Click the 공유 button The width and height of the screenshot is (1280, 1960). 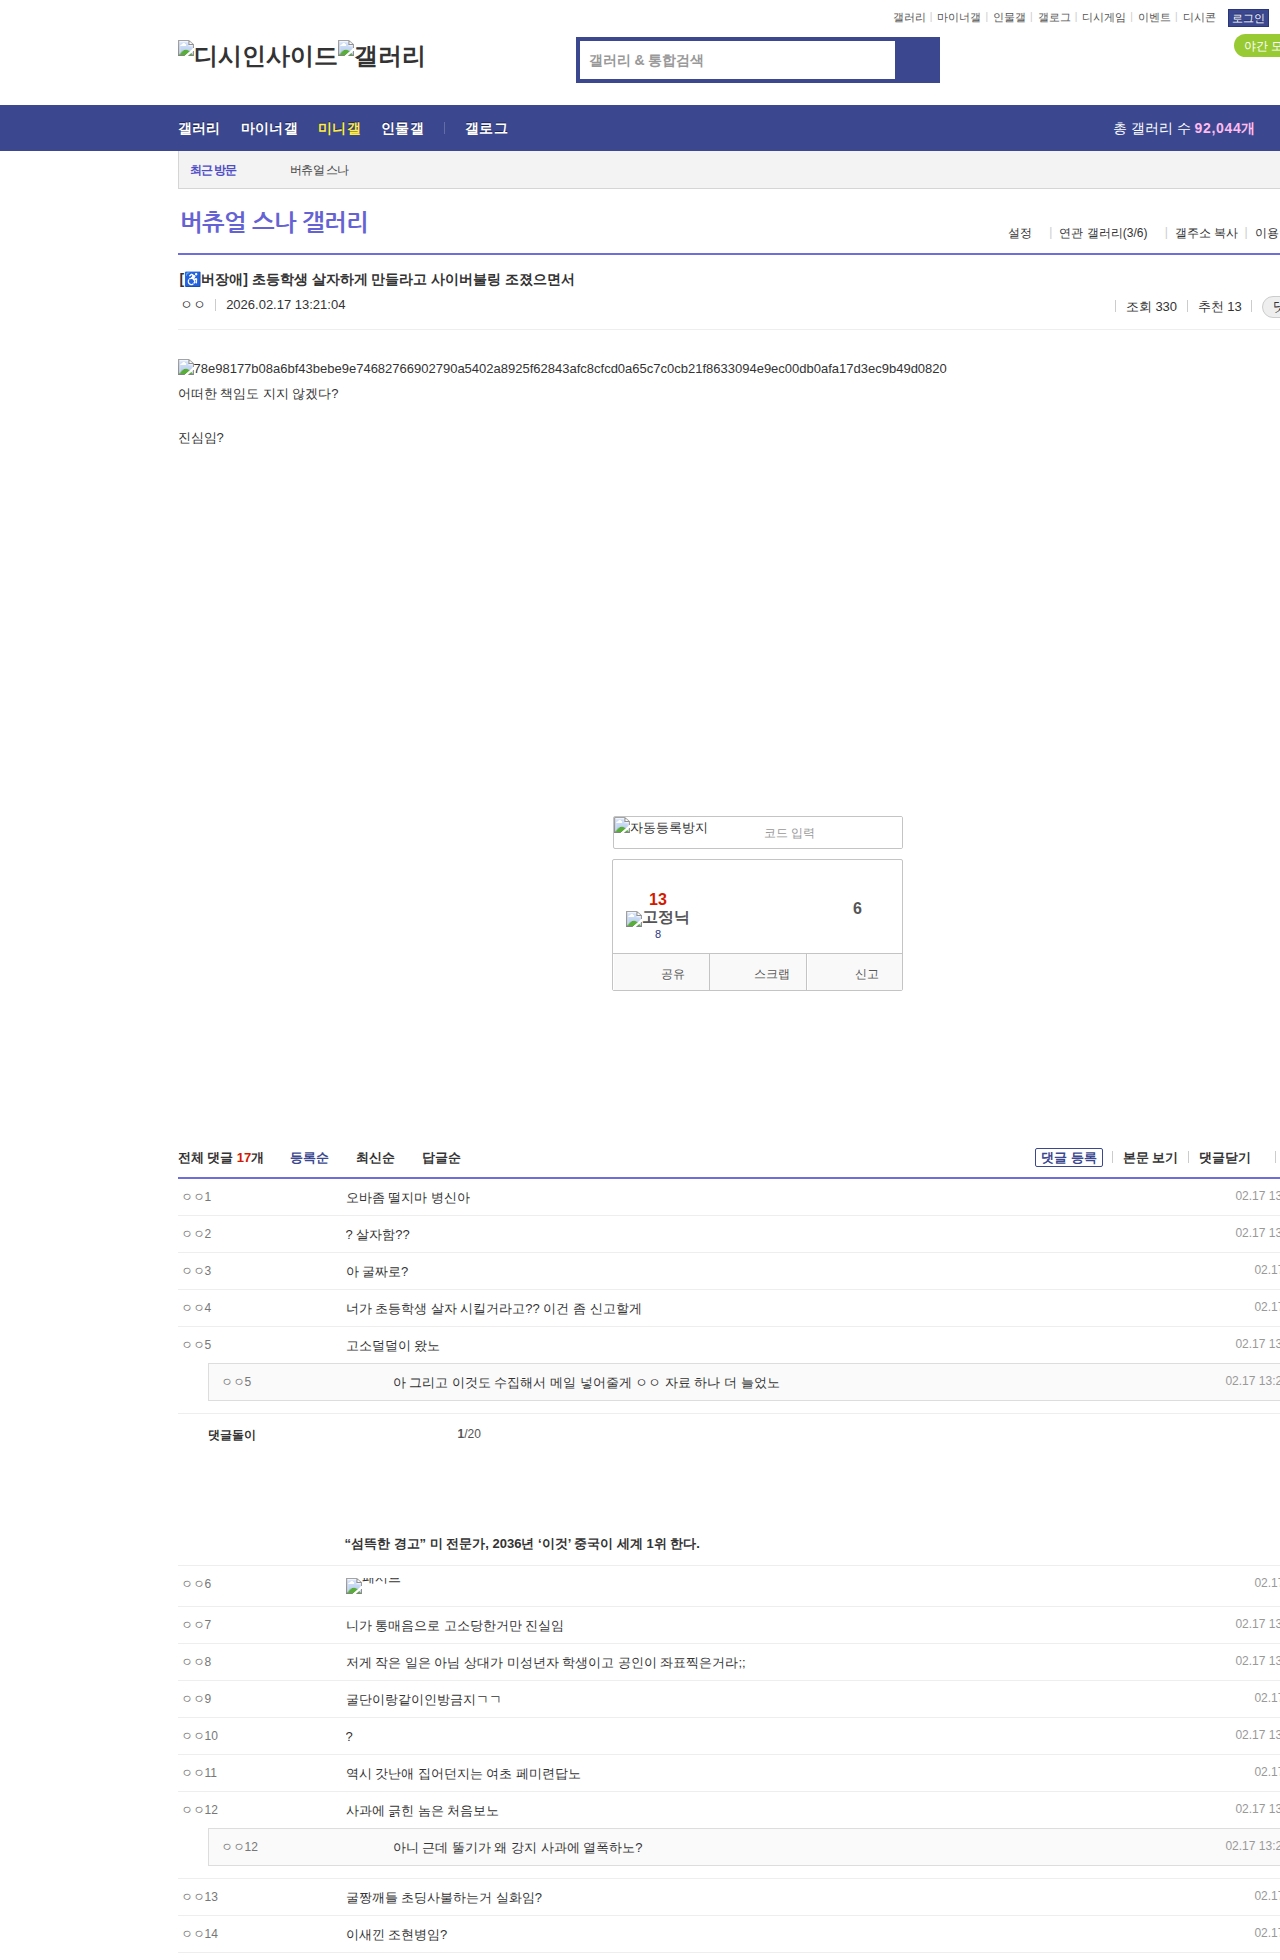tap(661, 973)
